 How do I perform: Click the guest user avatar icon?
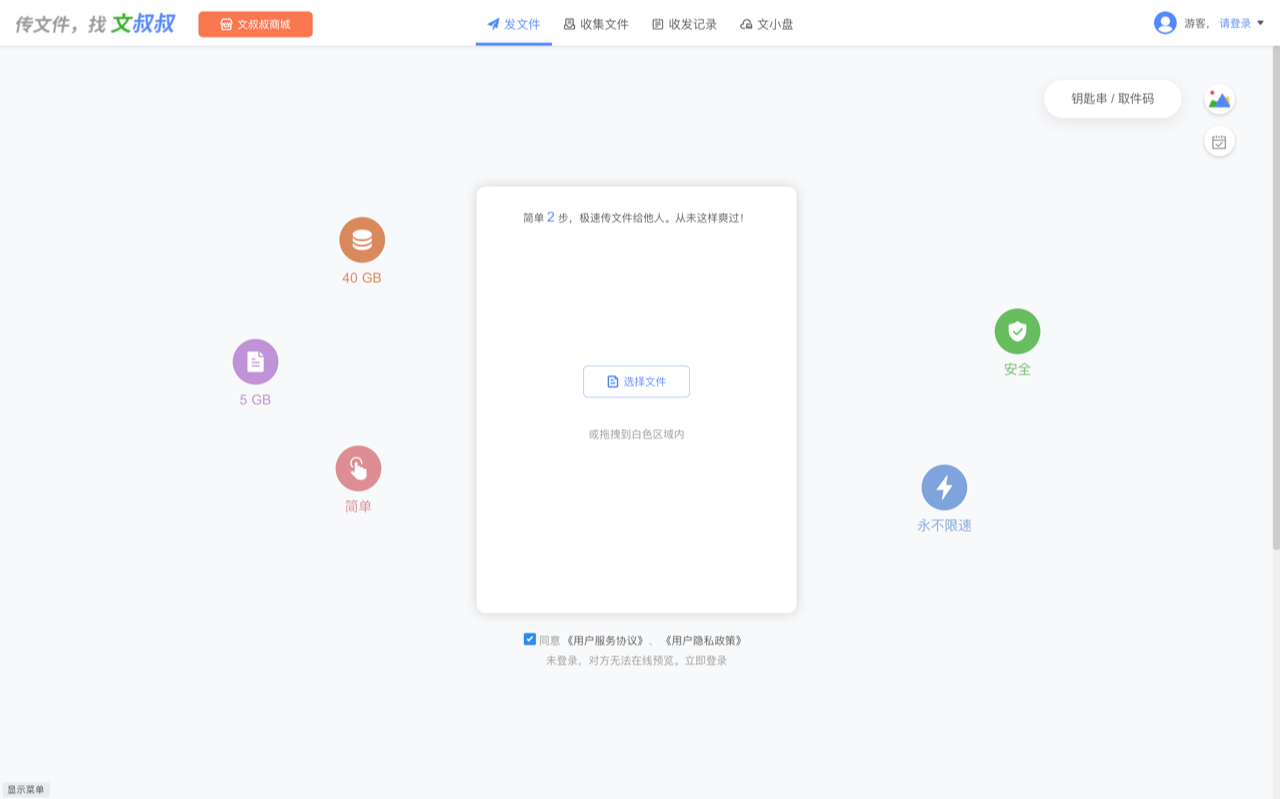[1165, 23]
